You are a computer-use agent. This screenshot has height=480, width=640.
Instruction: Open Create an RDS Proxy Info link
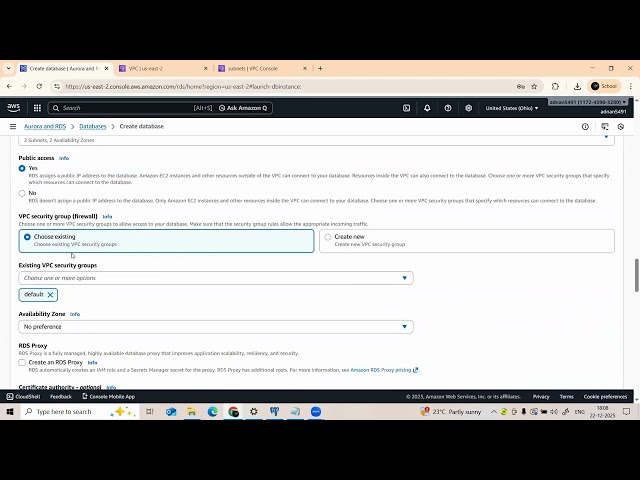(93, 362)
